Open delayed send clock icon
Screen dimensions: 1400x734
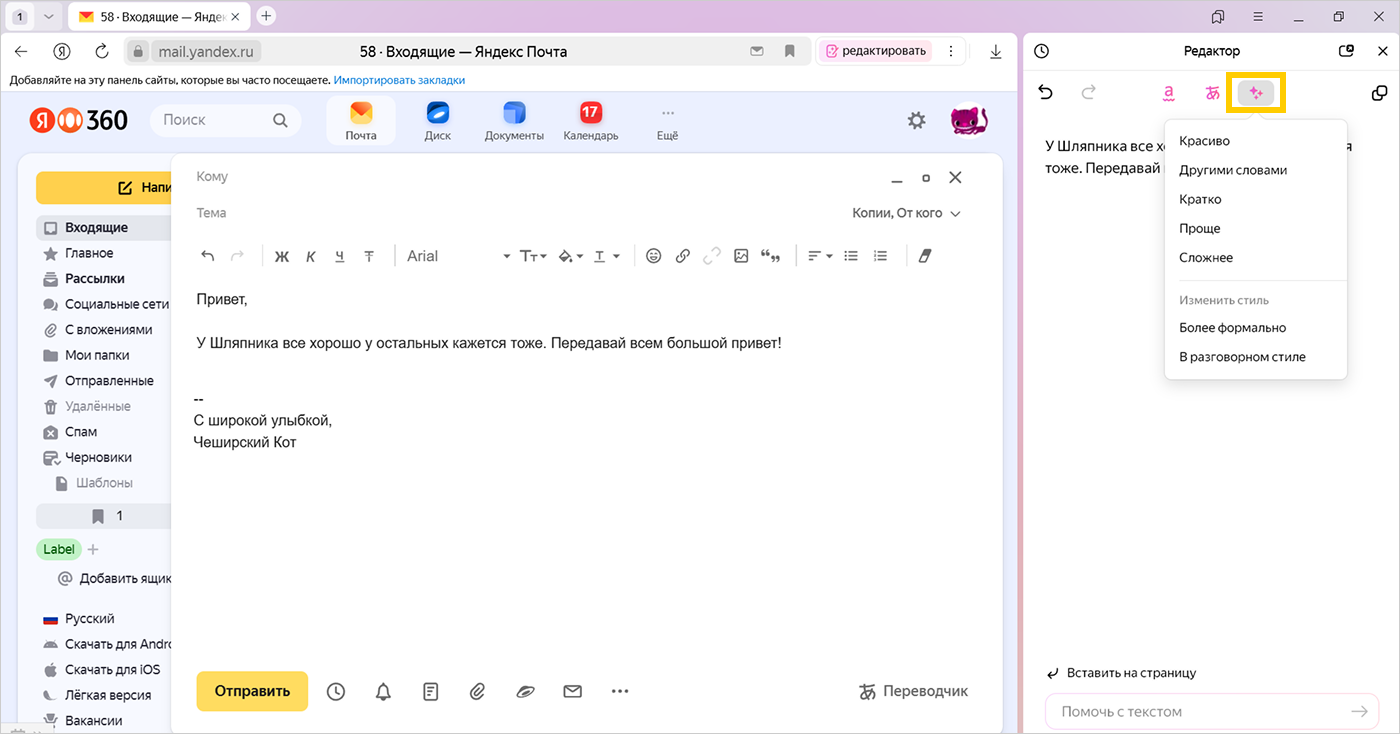[x=336, y=691]
